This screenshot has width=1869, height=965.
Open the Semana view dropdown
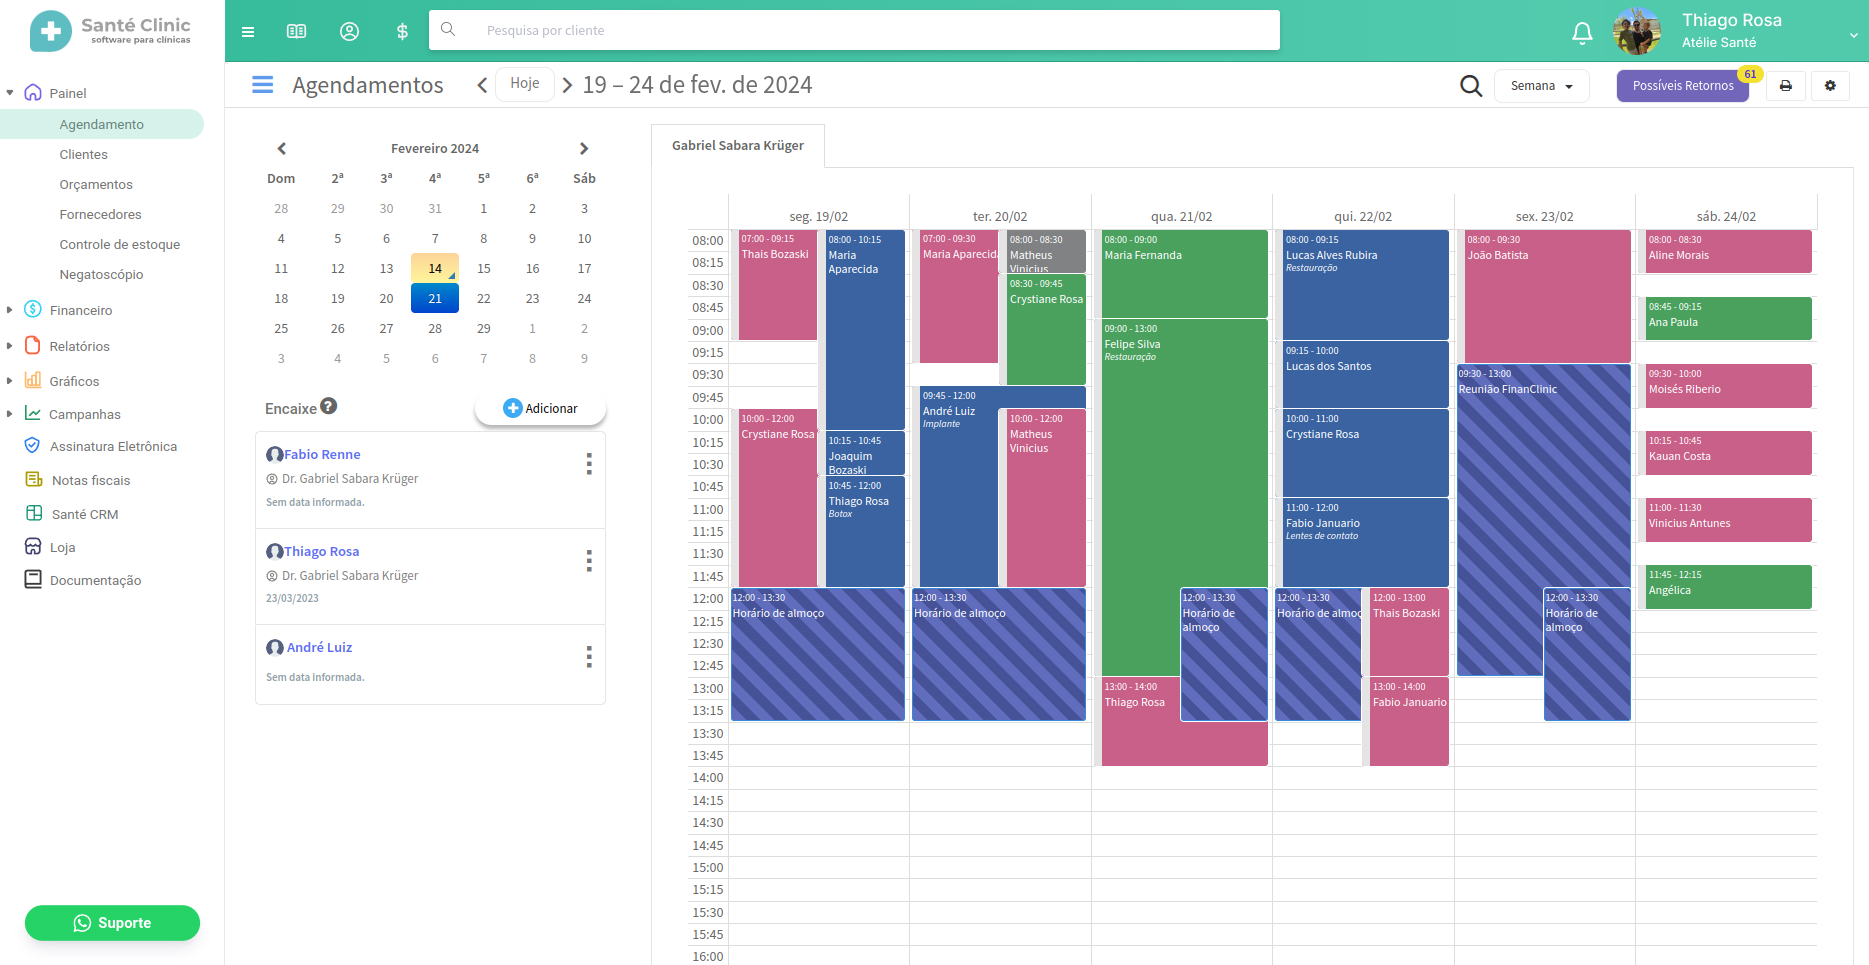pyautogui.click(x=1541, y=86)
